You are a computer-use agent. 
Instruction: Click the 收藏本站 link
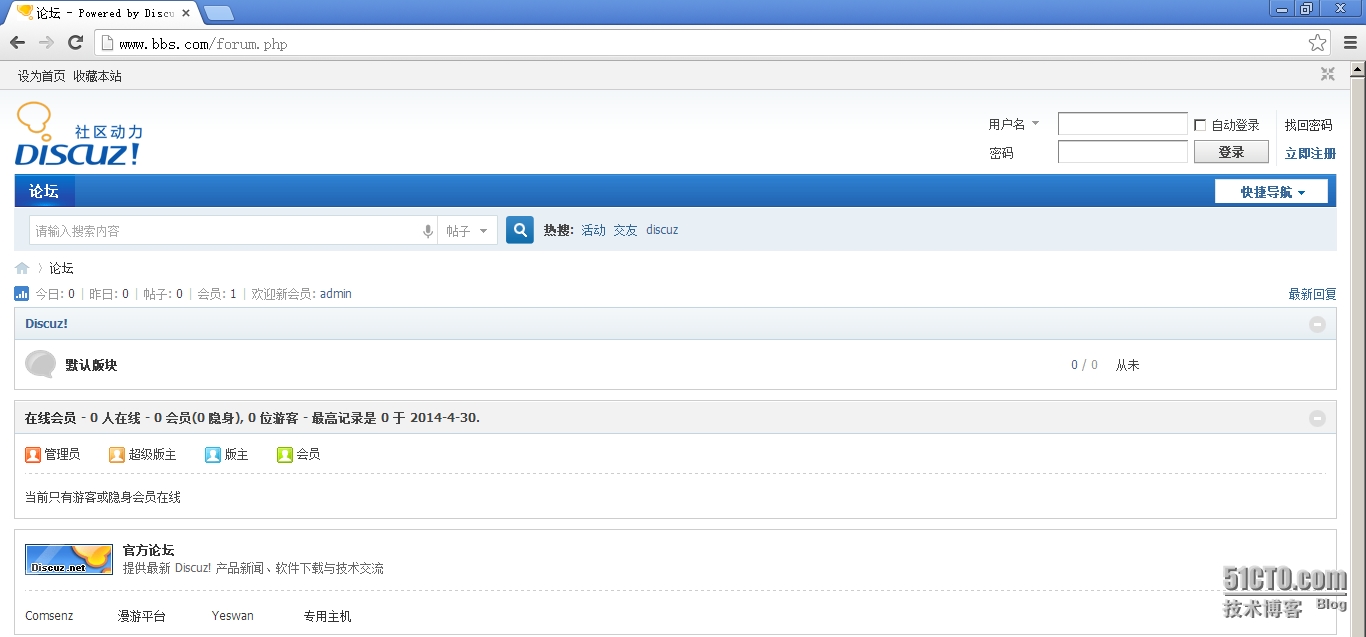point(97,76)
